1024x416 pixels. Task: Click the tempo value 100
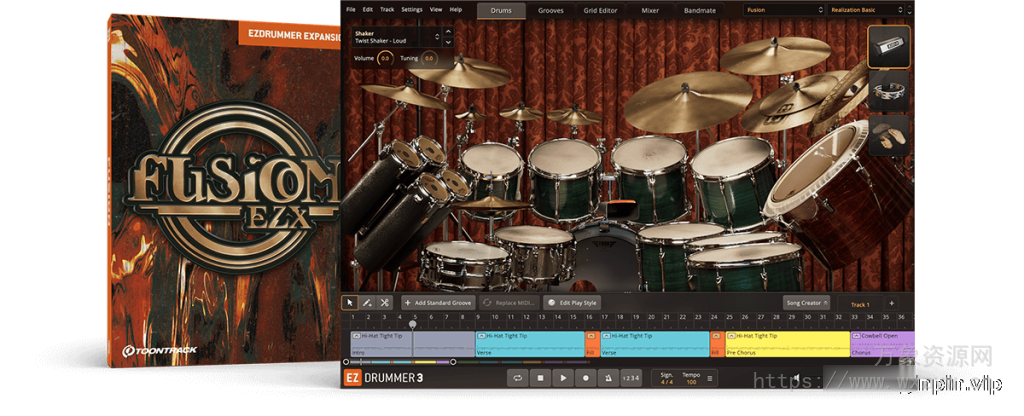(691, 381)
